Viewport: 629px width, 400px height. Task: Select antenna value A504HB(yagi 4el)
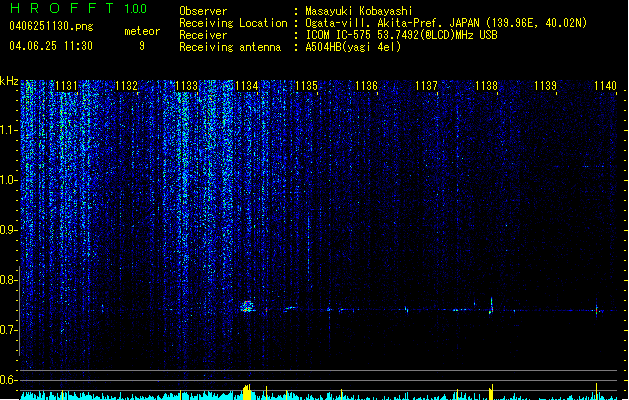coord(353,47)
